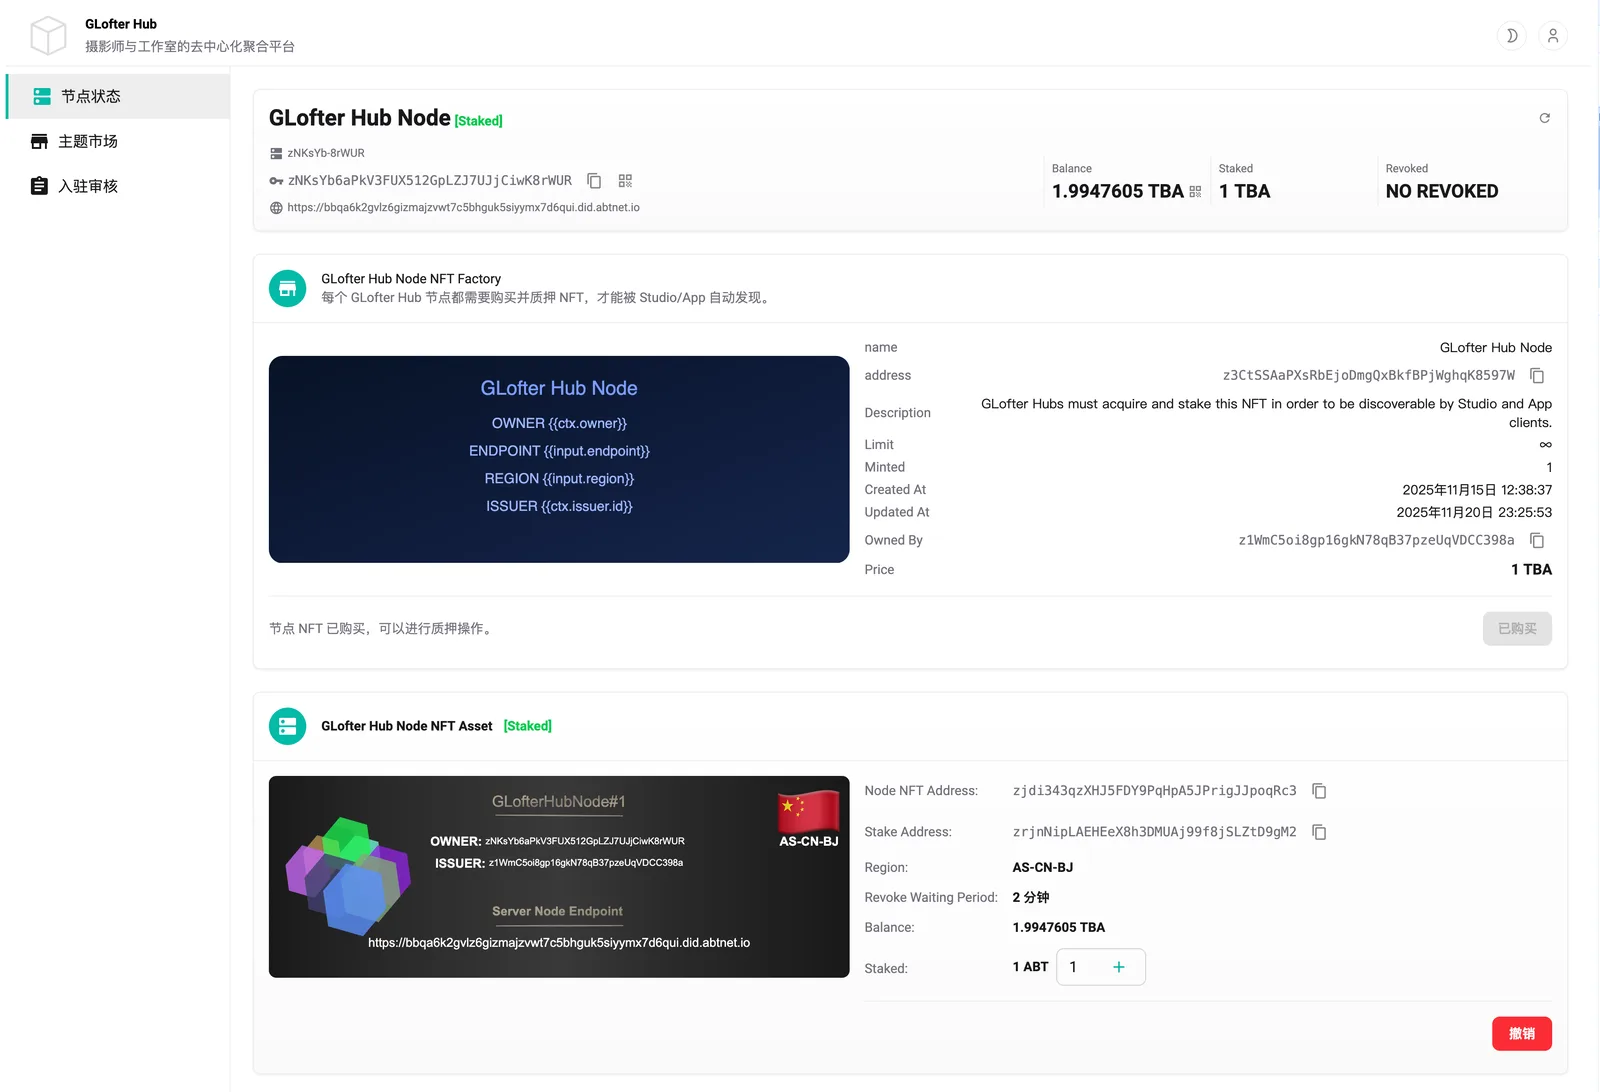Click the GLofter Hub cube logo
1600x1092 pixels.
pos(48,35)
